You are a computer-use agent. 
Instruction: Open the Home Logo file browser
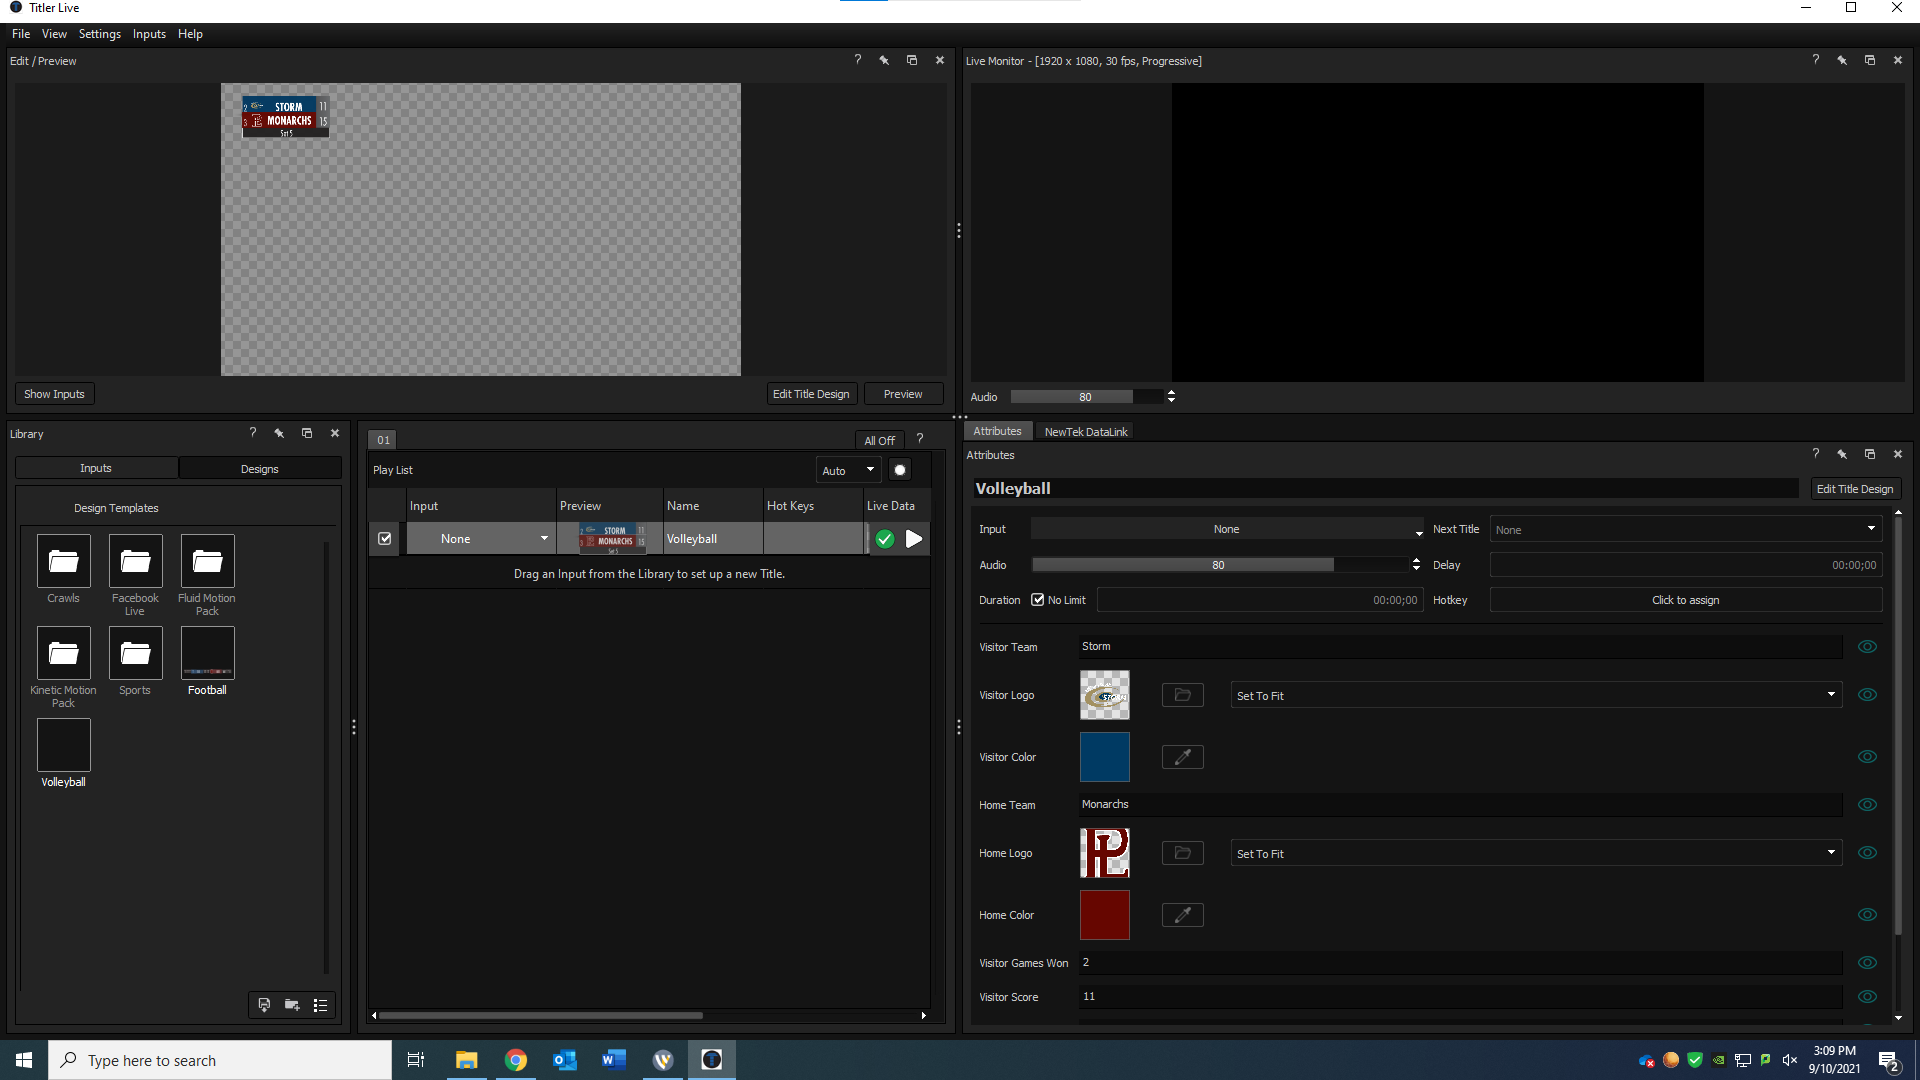(x=1182, y=853)
